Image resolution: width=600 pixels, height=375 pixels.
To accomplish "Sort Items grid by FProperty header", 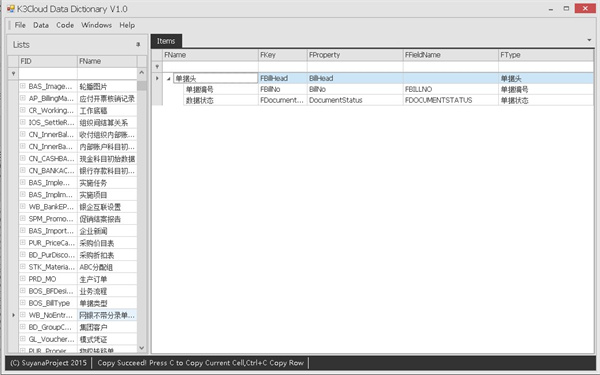I will [355, 55].
